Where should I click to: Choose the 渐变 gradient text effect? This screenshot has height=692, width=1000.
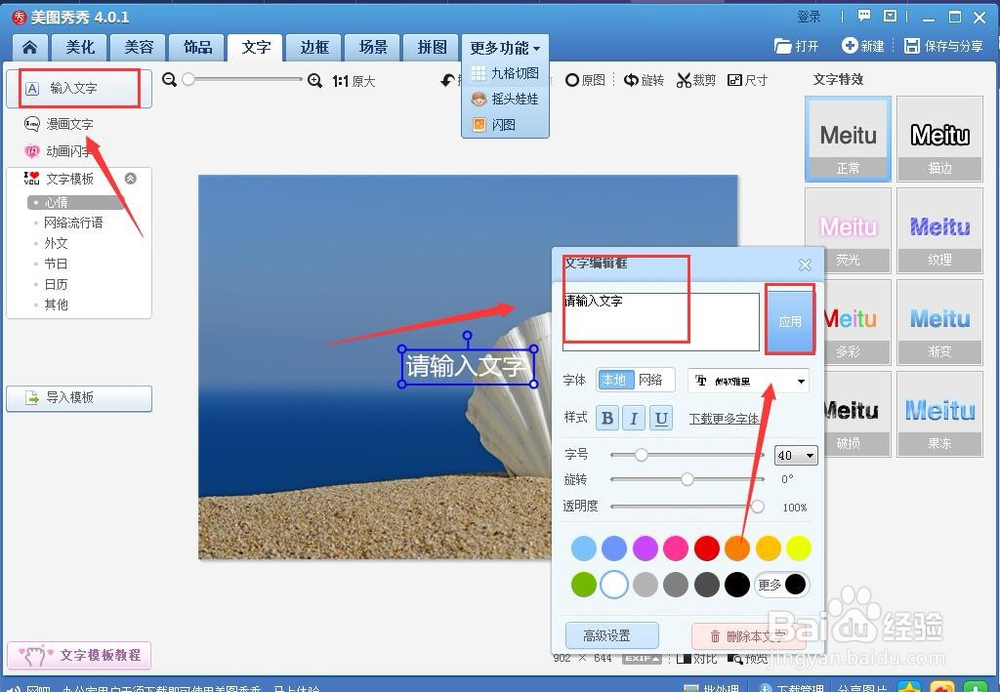pyautogui.click(x=940, y=323)
